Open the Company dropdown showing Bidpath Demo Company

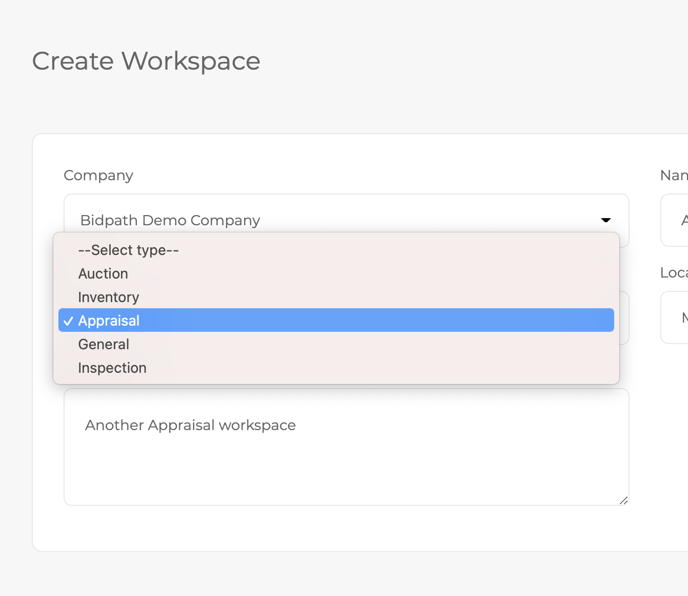point(346,220)
